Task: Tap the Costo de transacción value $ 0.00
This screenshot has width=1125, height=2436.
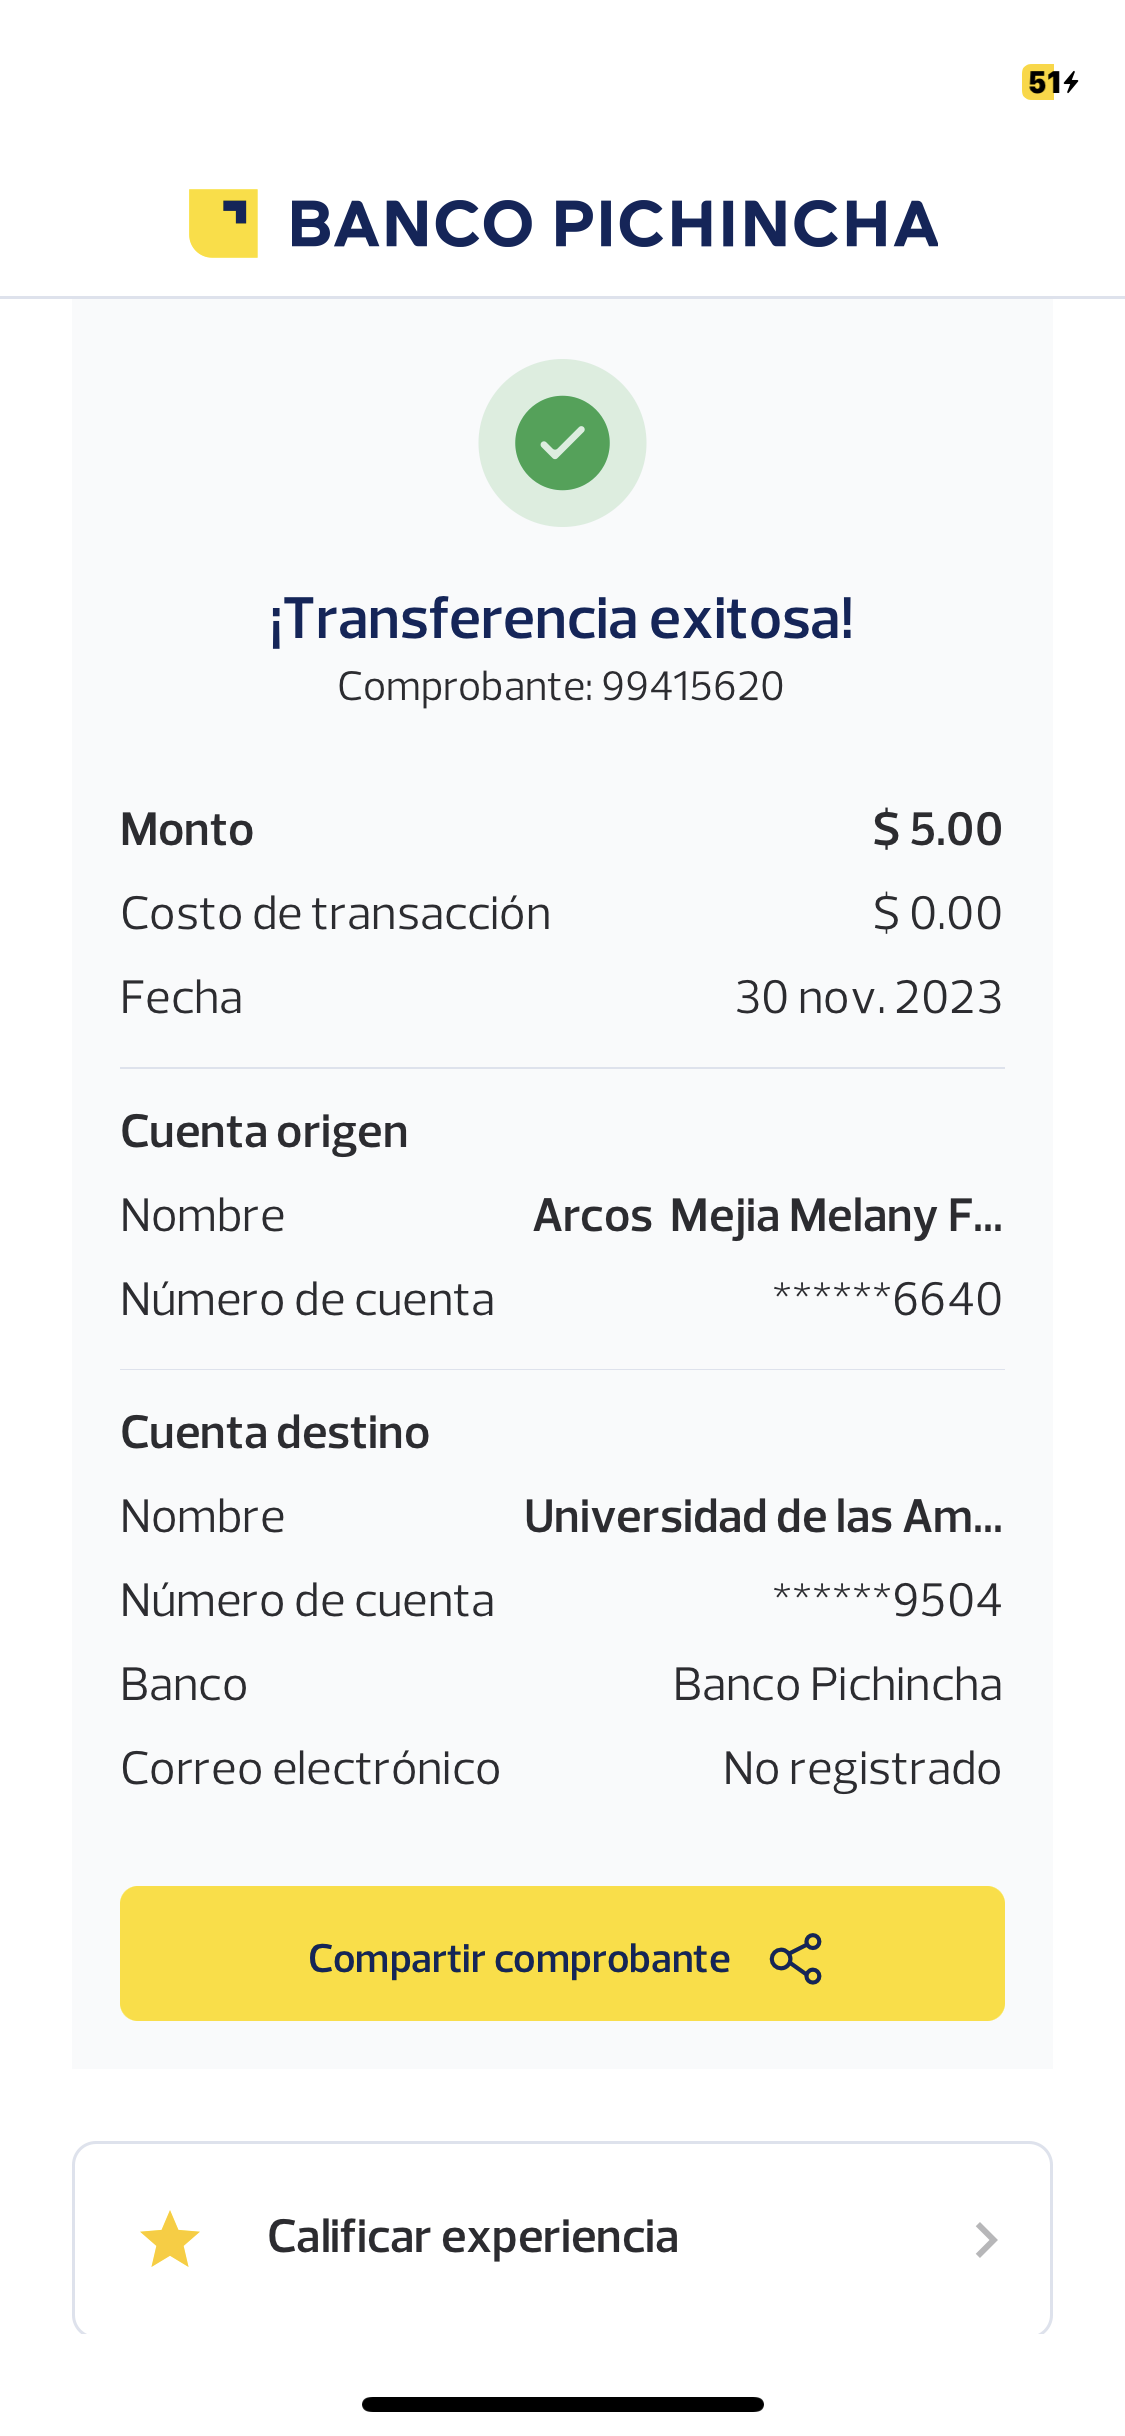Action: click(937, 913)
